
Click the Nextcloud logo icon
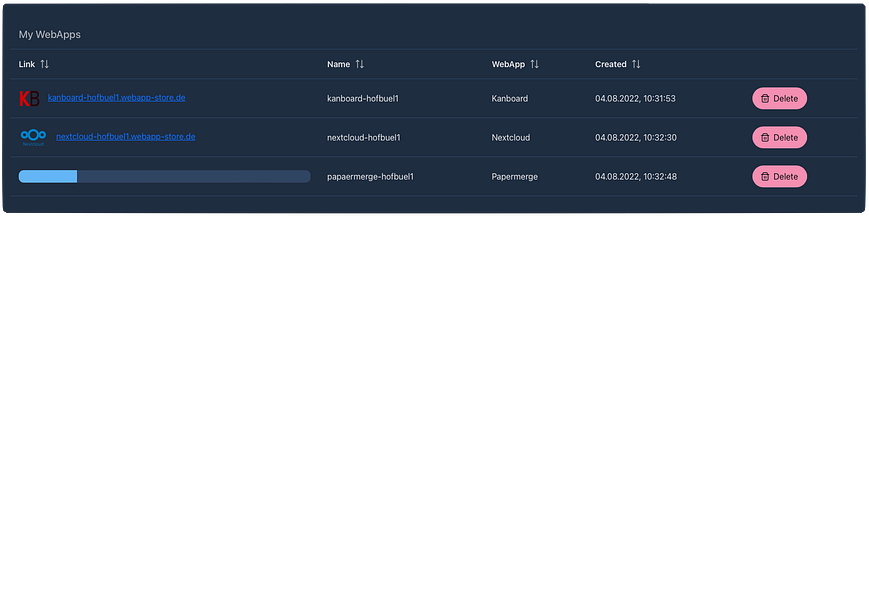pos(33,137)
